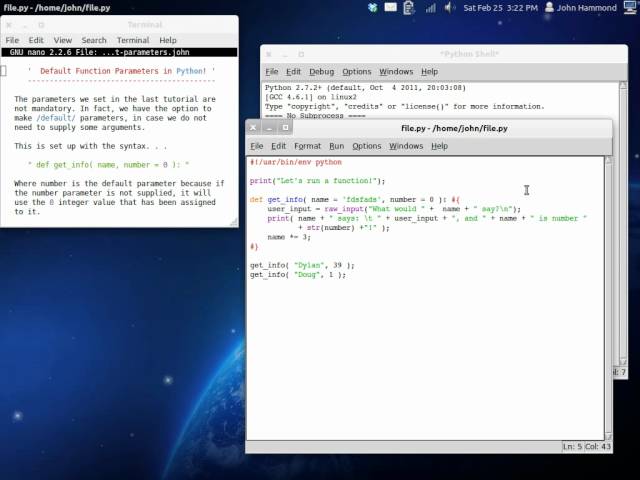The height and width of the screenshot is (480, 640).
Task: Click the print("Let's run a function!") line
Action: click(317, 181)
